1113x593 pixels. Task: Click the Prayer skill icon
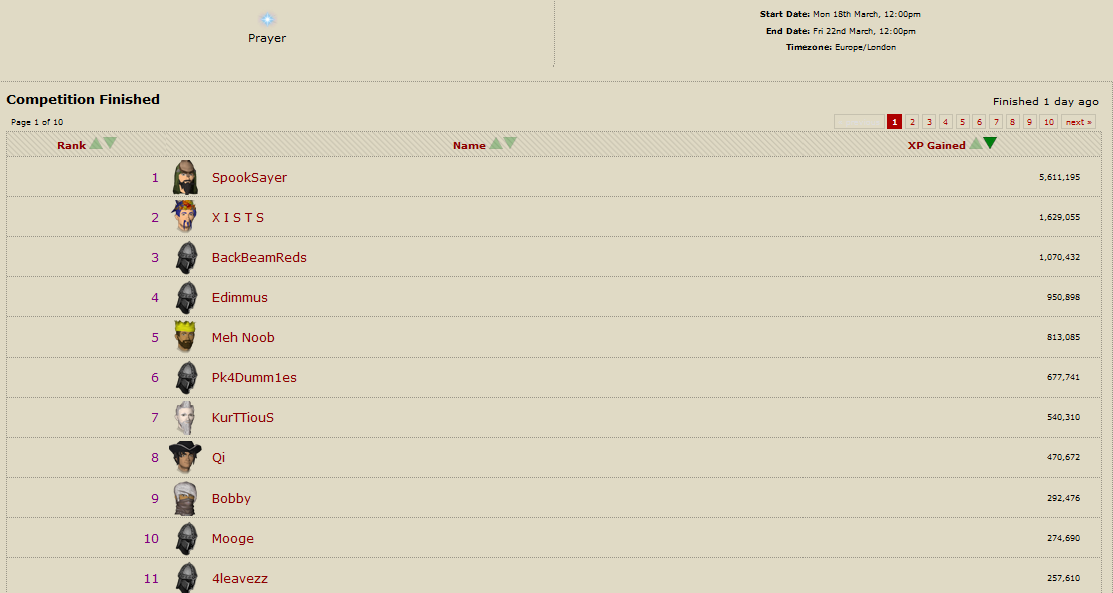tap(267, 19)
